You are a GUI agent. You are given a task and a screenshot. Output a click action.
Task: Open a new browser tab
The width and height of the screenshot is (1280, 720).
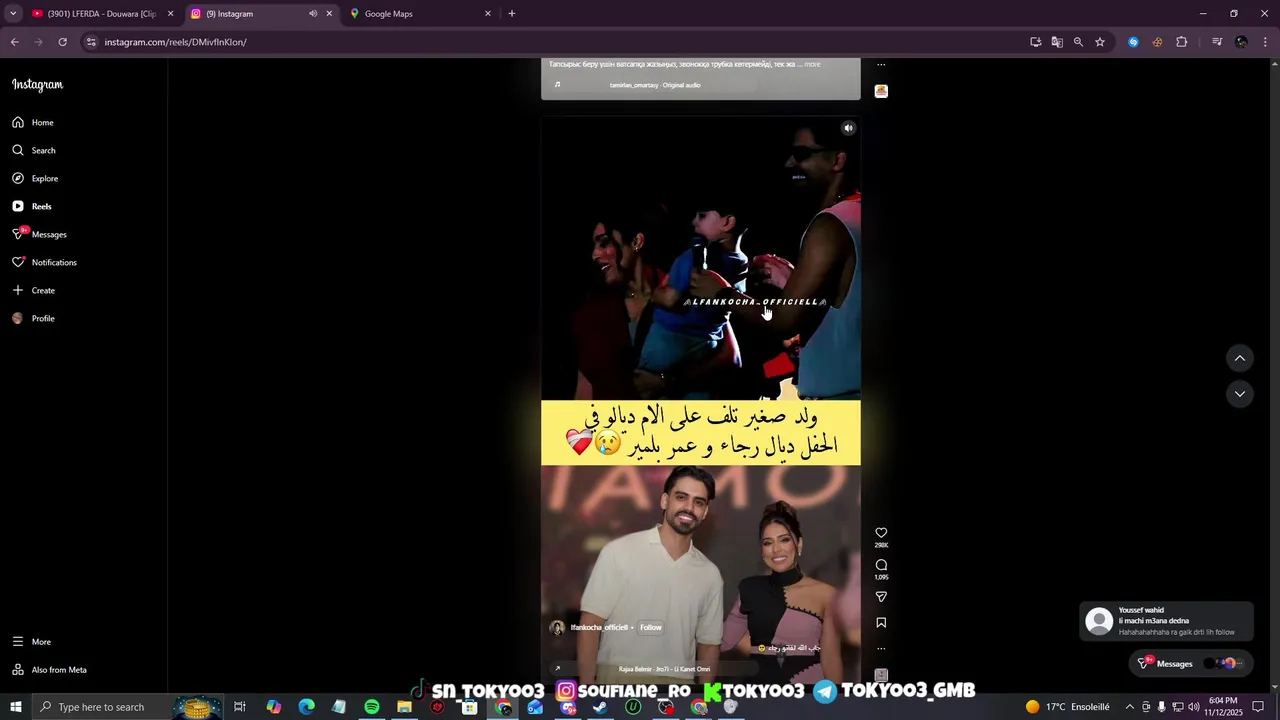[x=512, y=14]
